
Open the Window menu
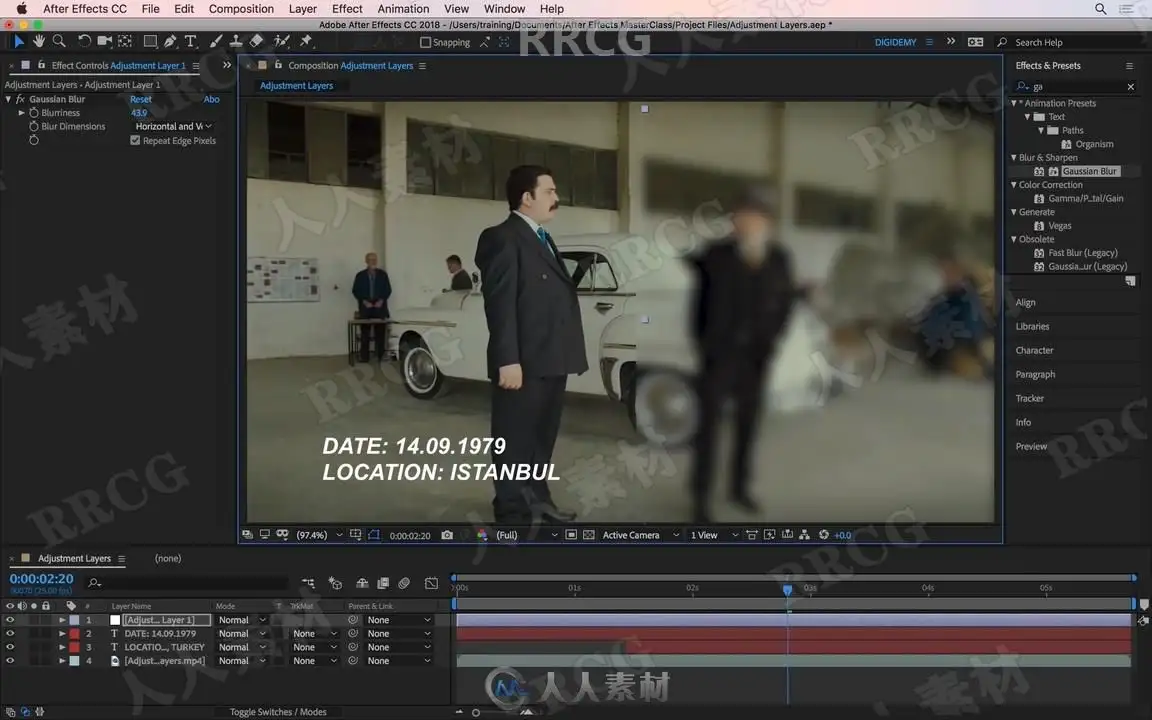coord(504,9)
